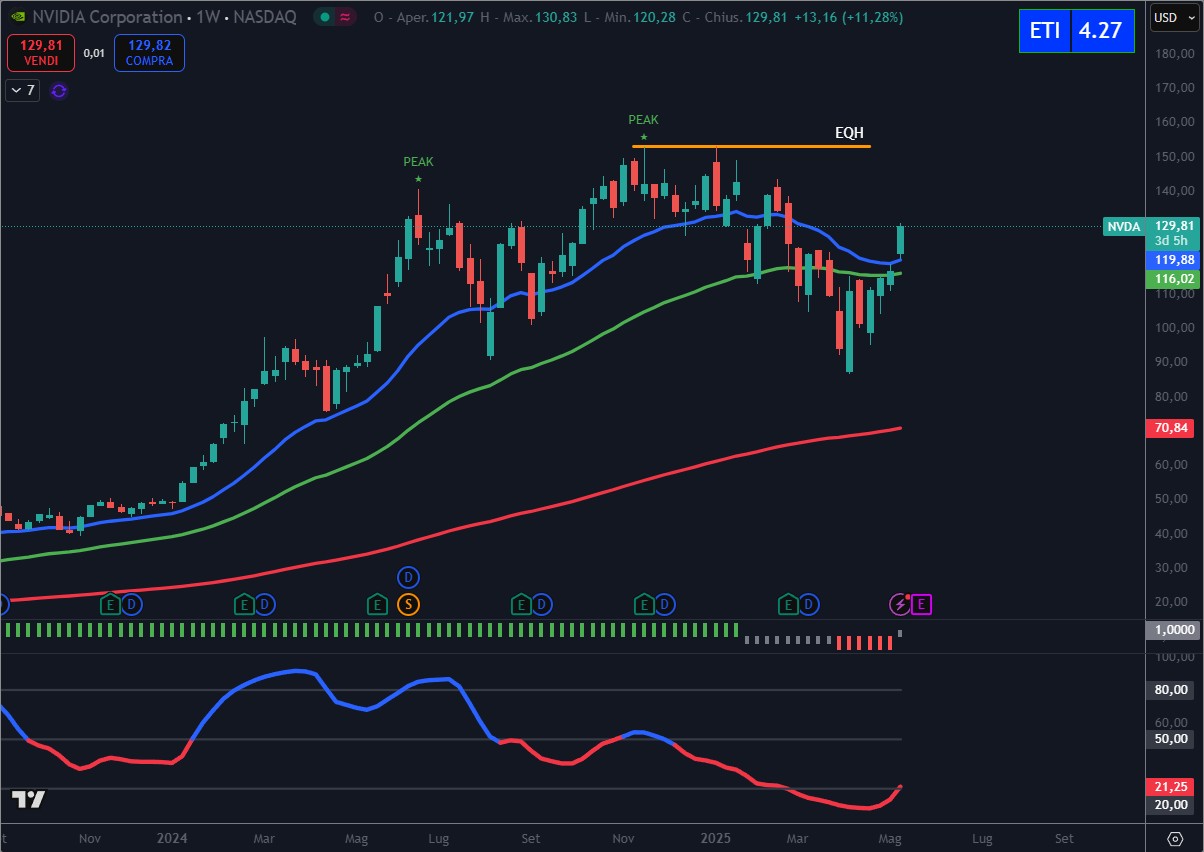Click the red 70,84 moving average label

coord(1171,428)
